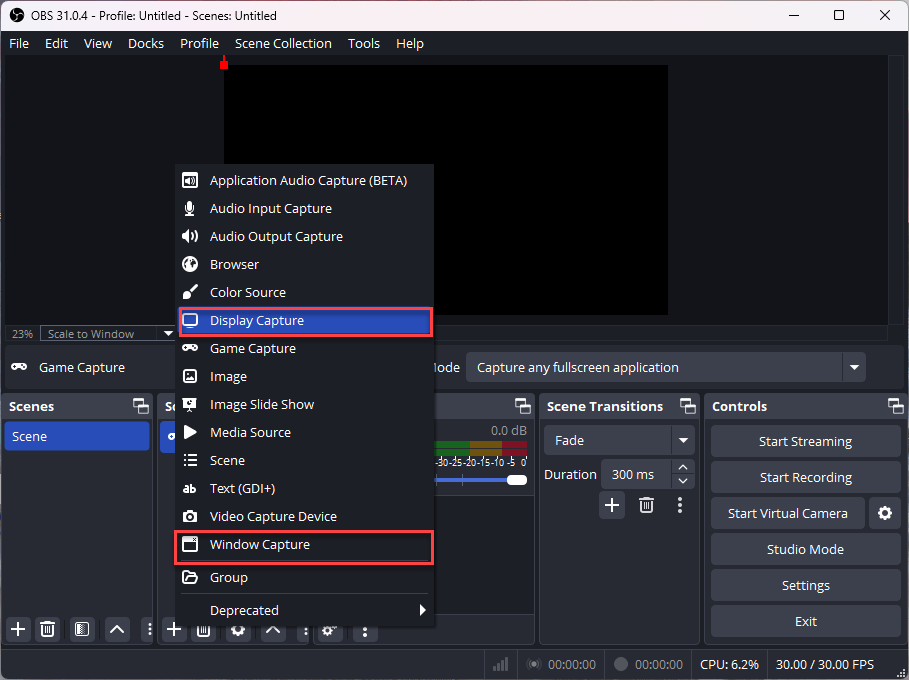Click Start Streaming

click(805, 441)
